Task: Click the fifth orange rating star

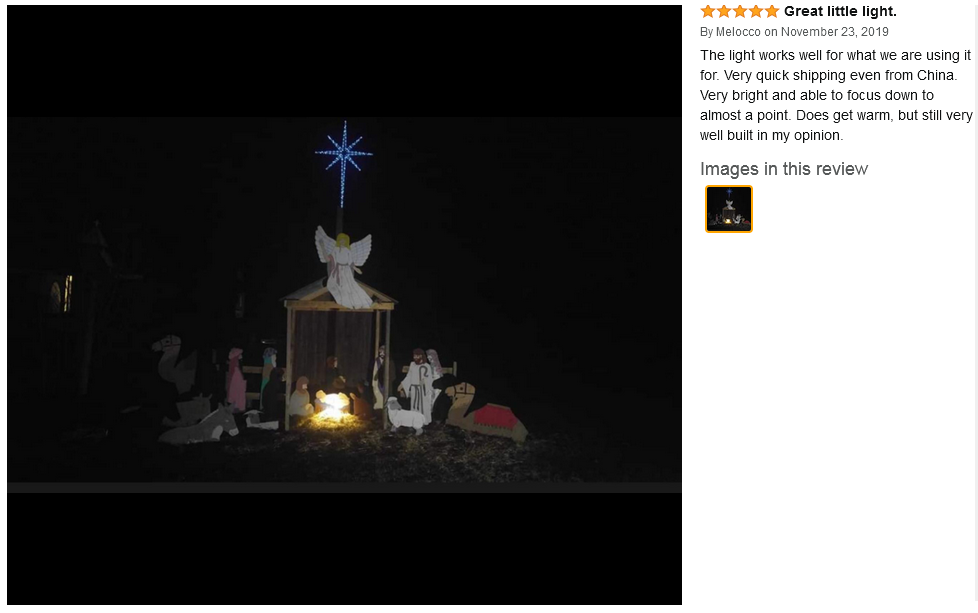Action: tap(772, 11)
